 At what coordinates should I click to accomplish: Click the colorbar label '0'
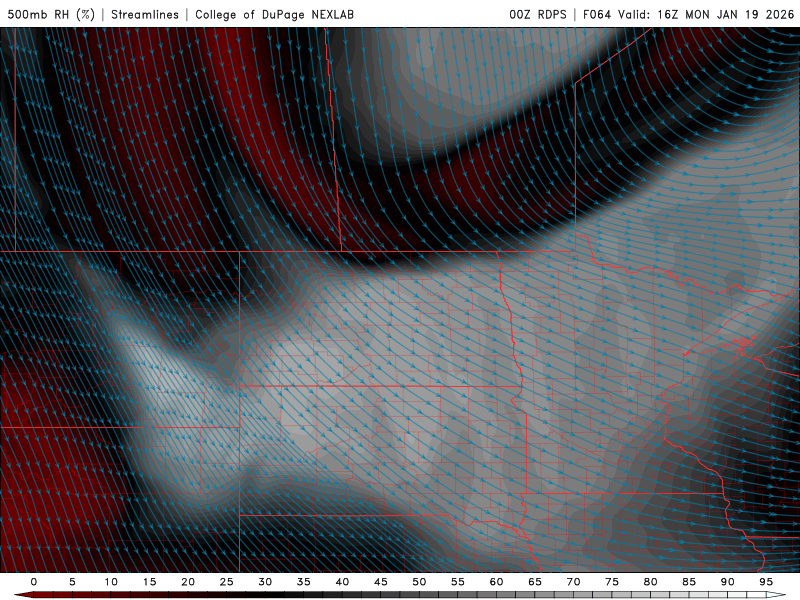(x=34, y=582)
